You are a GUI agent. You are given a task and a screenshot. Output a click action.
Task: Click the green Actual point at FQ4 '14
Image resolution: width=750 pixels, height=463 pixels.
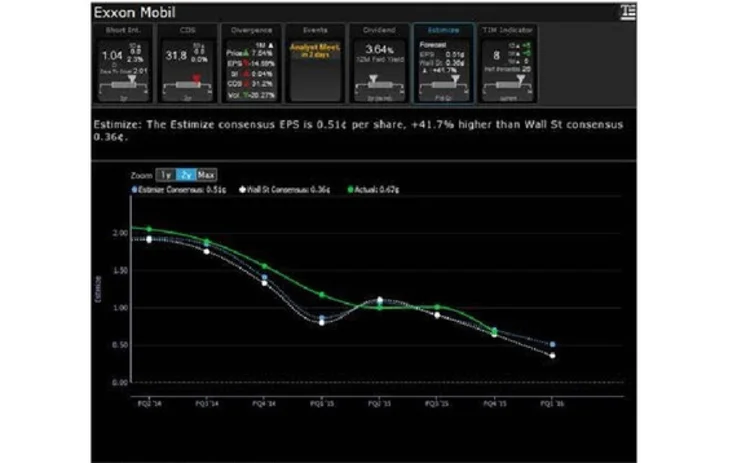[x=265, y=266]
